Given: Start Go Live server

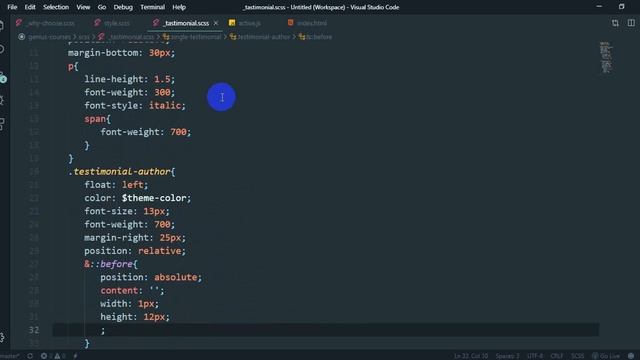Looking at the screenshot, I should 606,356.
